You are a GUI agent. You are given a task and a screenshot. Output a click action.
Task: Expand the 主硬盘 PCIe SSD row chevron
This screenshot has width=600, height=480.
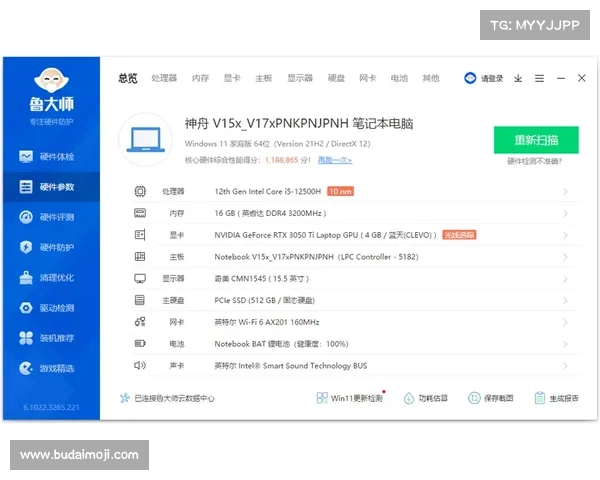click(x=565, y=300)
